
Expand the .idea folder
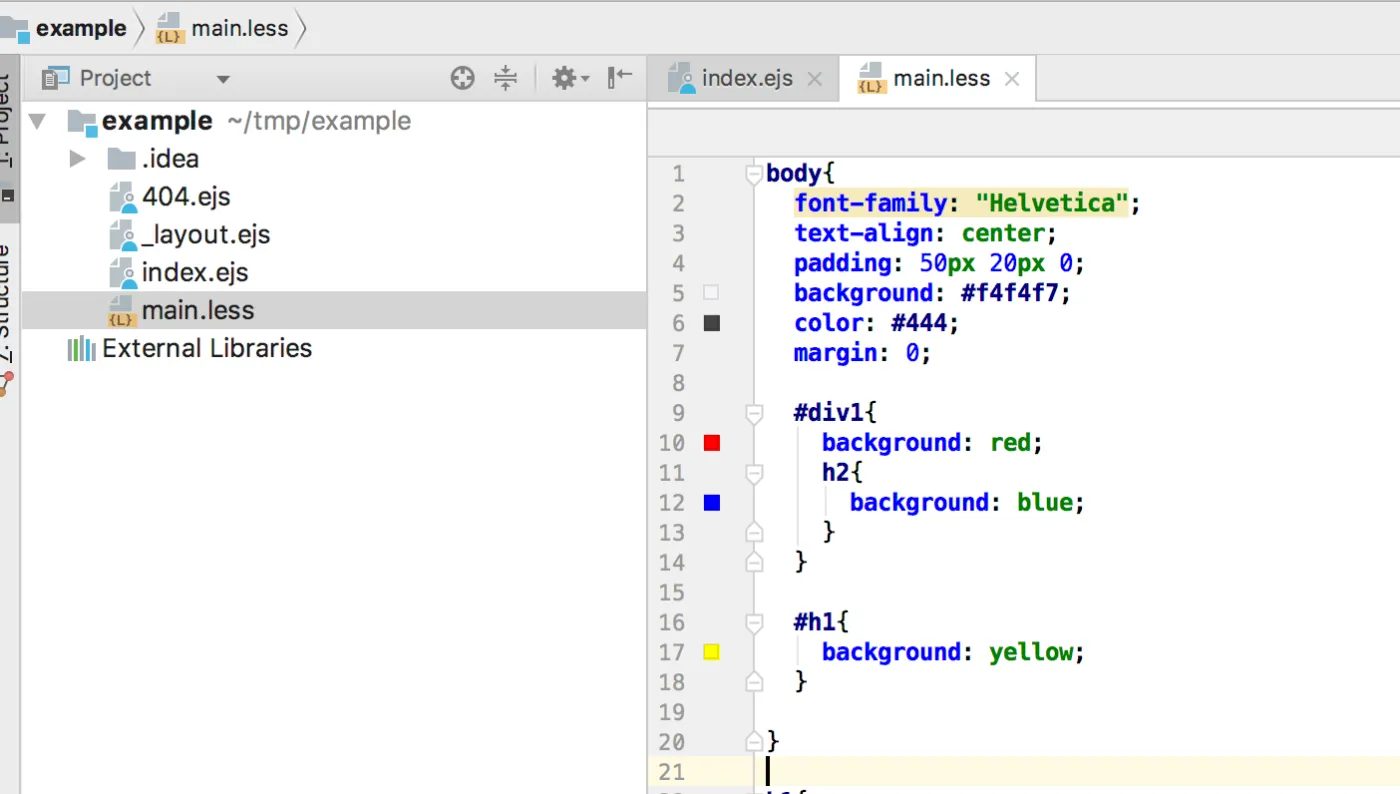click(x=77, y=159)
